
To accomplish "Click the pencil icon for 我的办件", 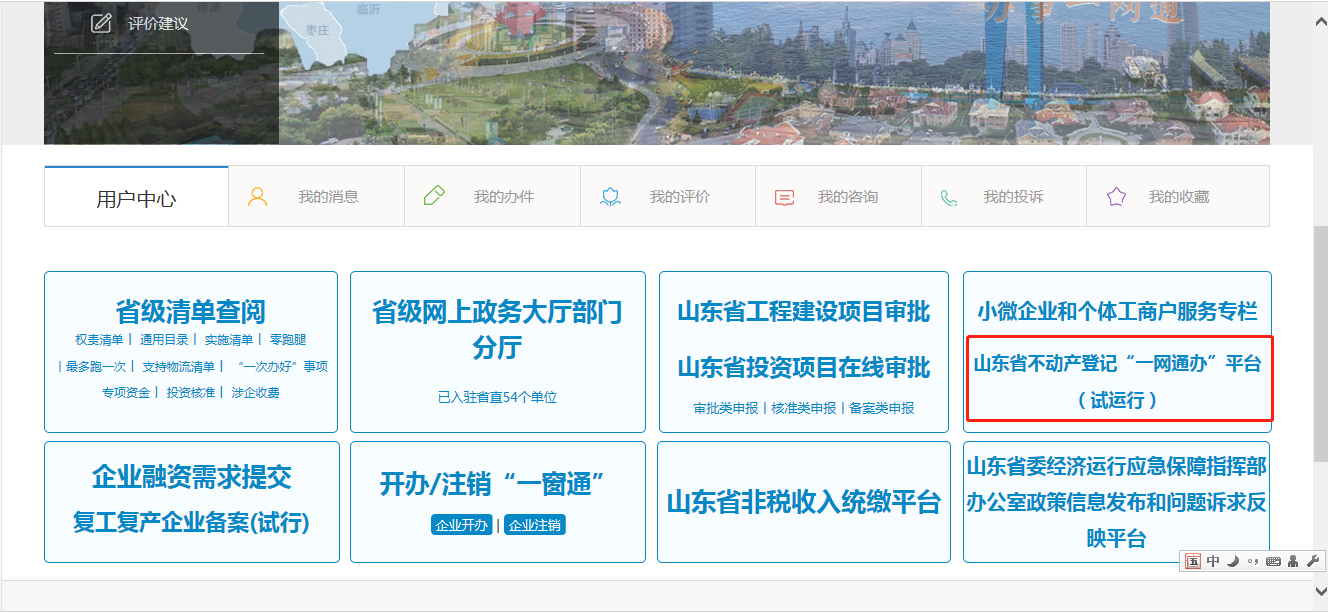I will 434,196.
